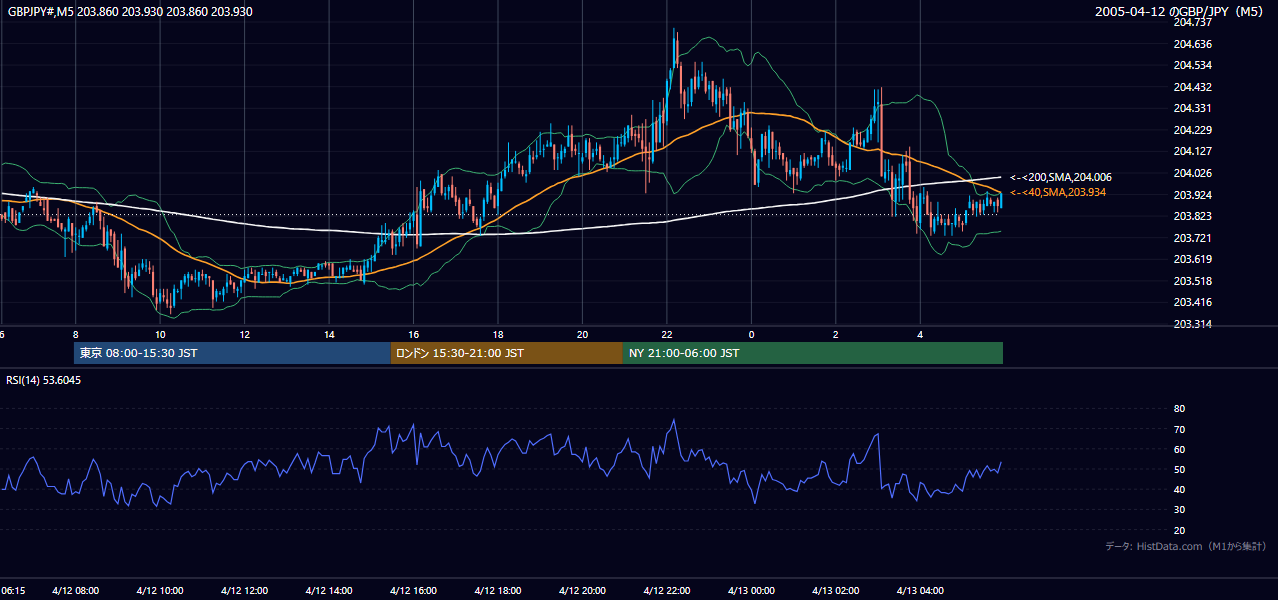Click hour label 14 under the price chart
Screen dimensions: 1278x600
pyautogui.click(x=329, y=334)
